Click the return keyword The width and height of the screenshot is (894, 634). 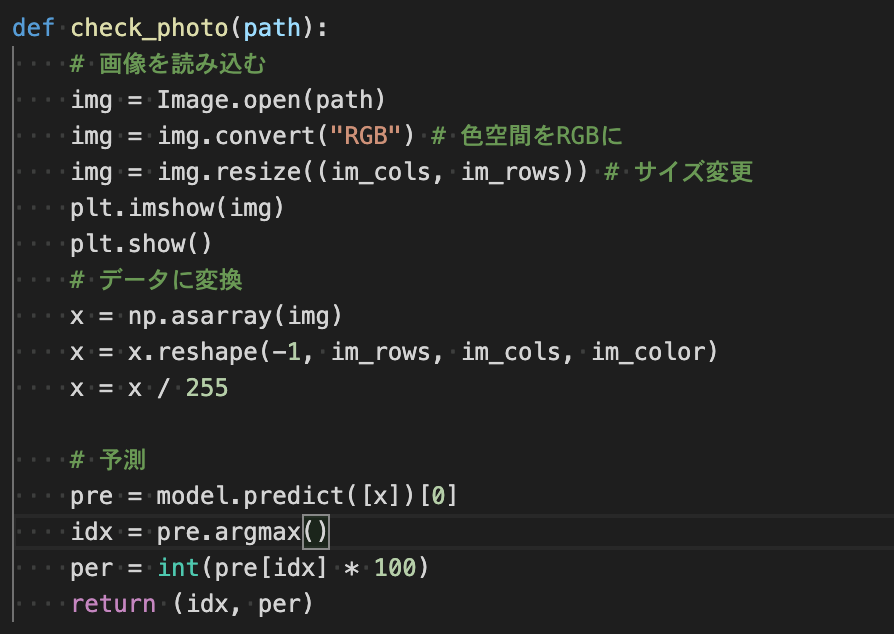(113, 603)
